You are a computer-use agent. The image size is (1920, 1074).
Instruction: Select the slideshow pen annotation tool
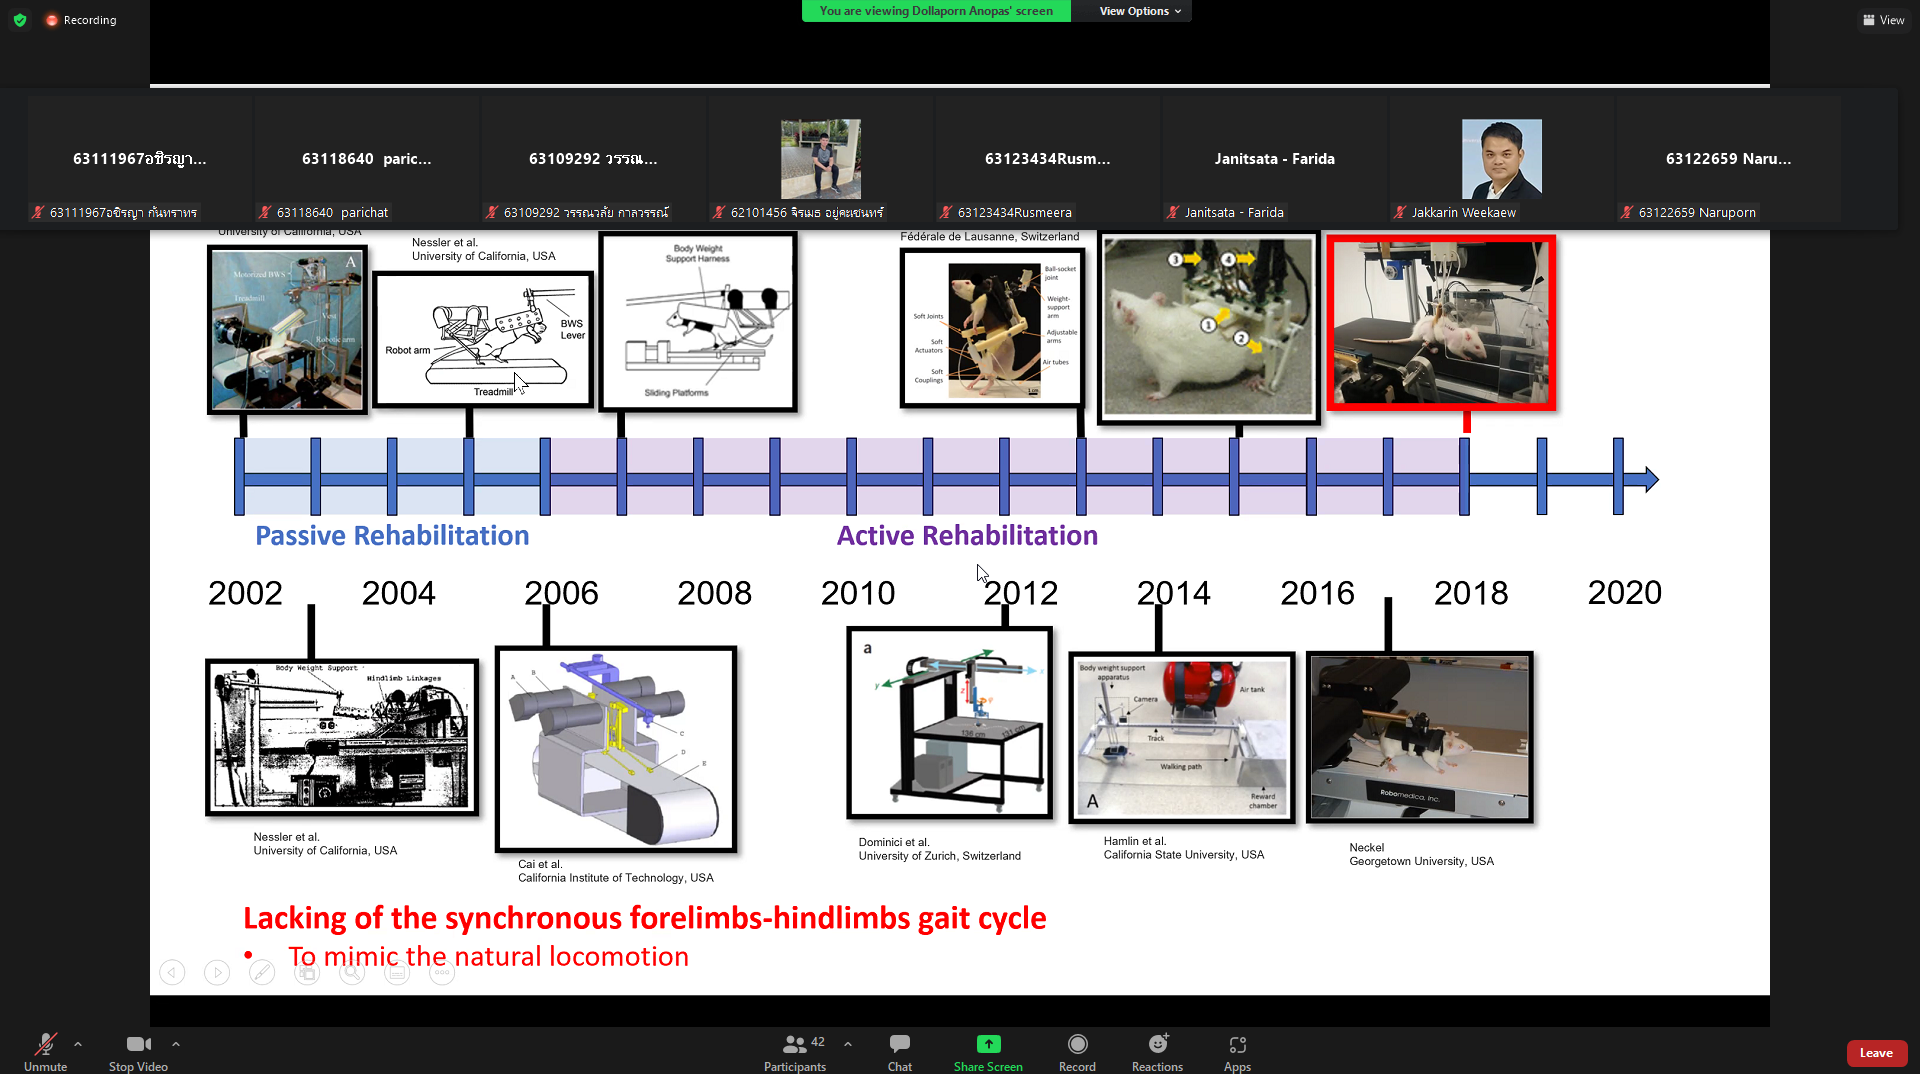click(262, 972)
